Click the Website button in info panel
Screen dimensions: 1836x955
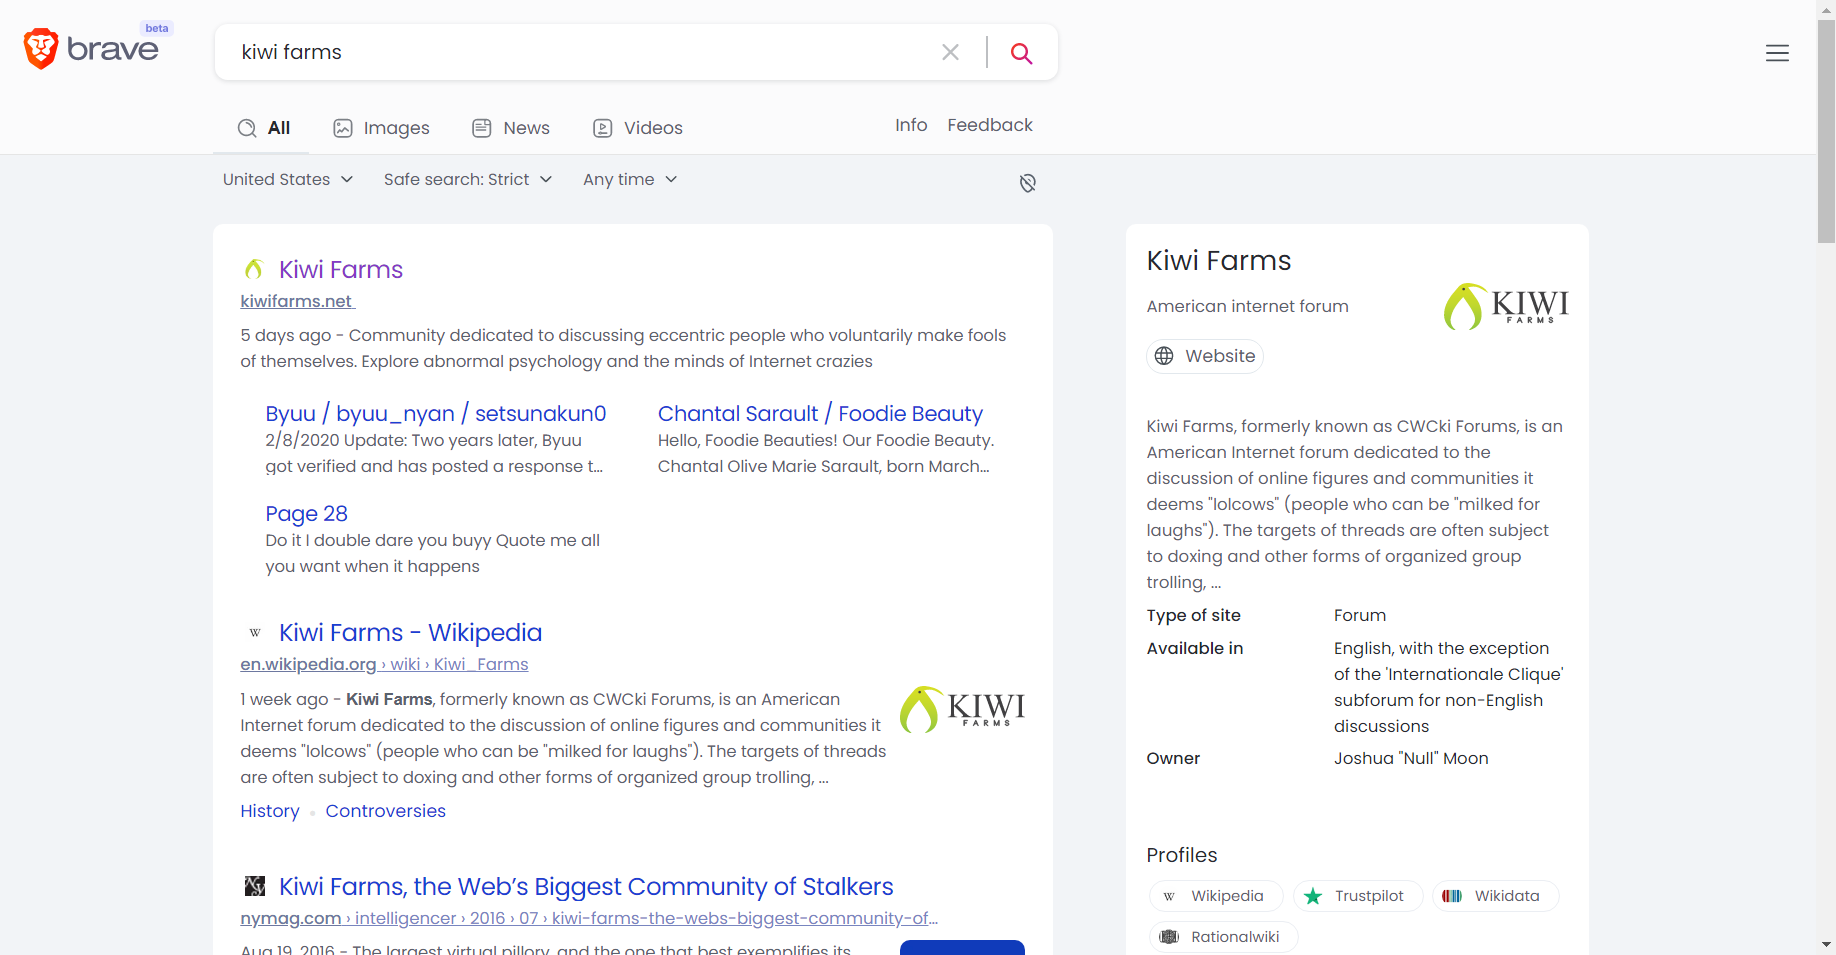coord(1205,356)
